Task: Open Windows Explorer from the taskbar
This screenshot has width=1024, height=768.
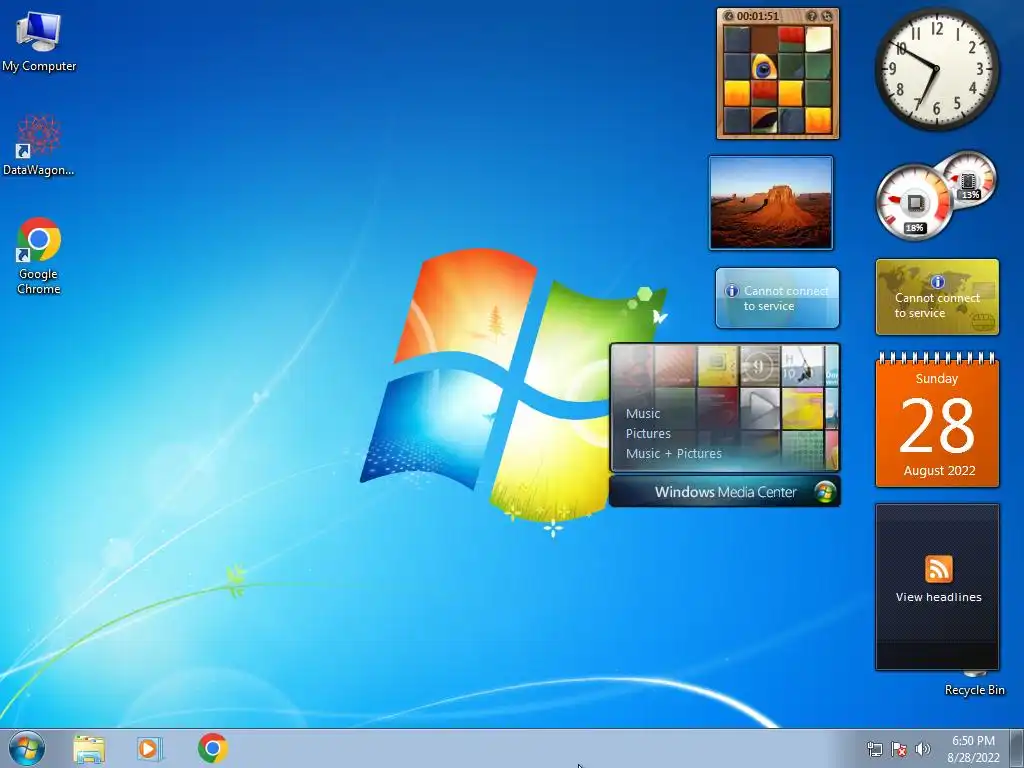Action: click(89, 749)
